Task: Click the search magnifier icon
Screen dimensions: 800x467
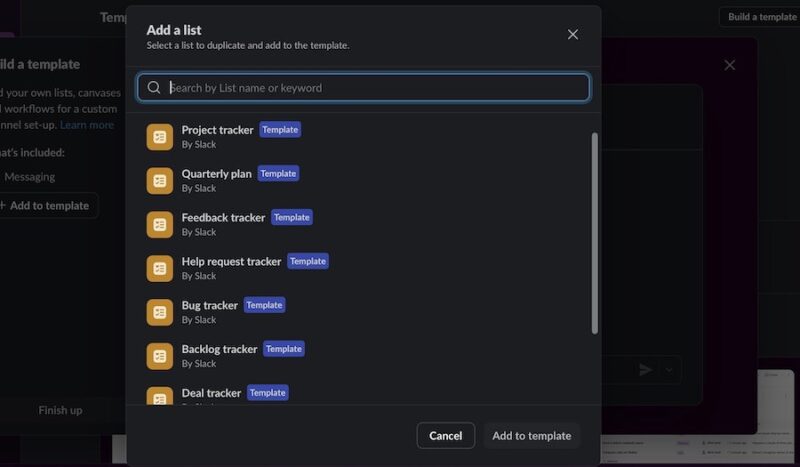Action: (x=154, y=87)
